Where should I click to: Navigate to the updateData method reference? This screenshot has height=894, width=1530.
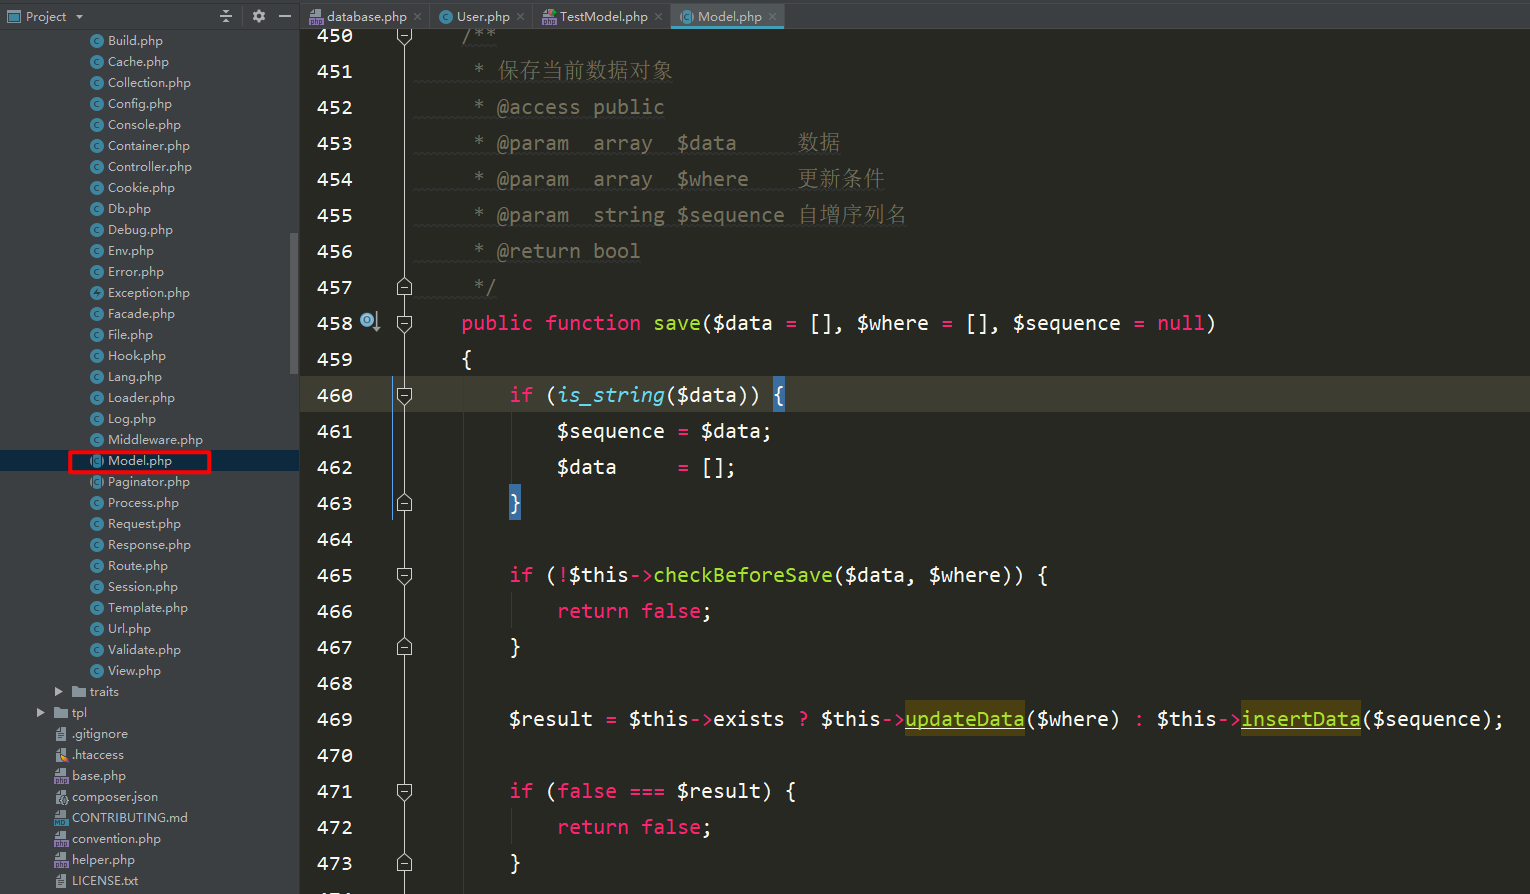964,719
